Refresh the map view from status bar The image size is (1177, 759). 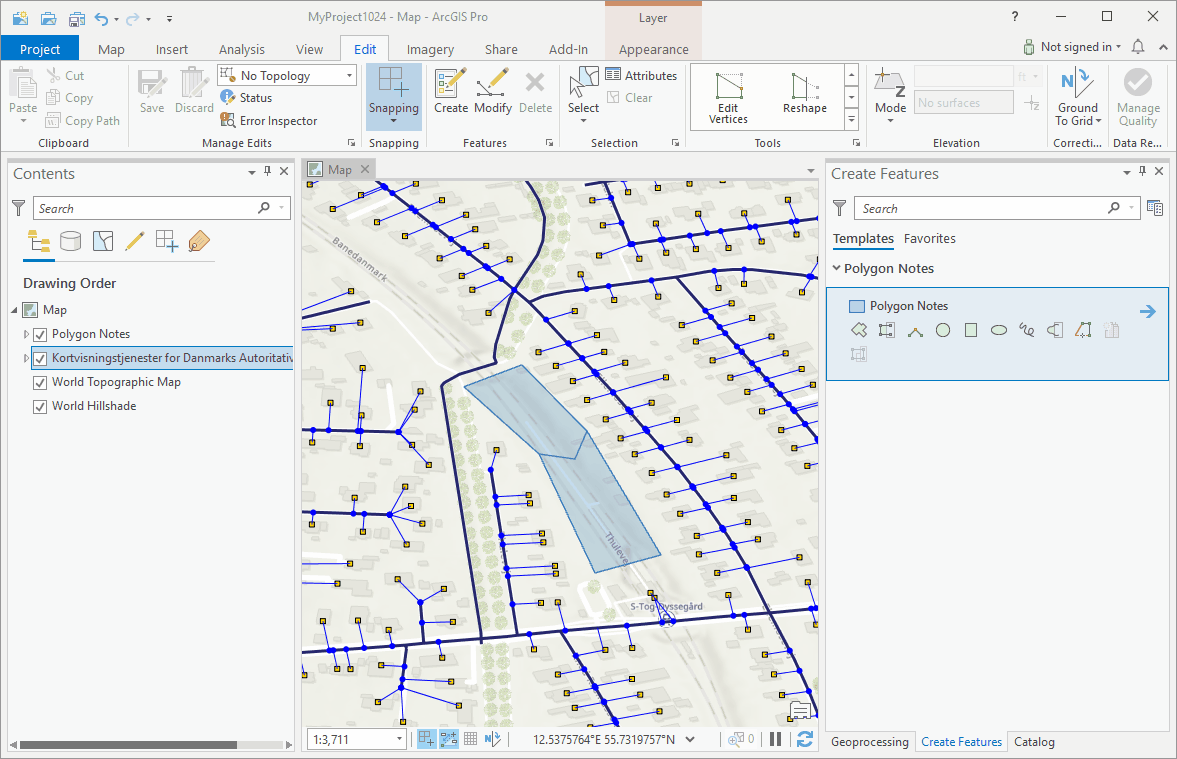tap(804, 740)
